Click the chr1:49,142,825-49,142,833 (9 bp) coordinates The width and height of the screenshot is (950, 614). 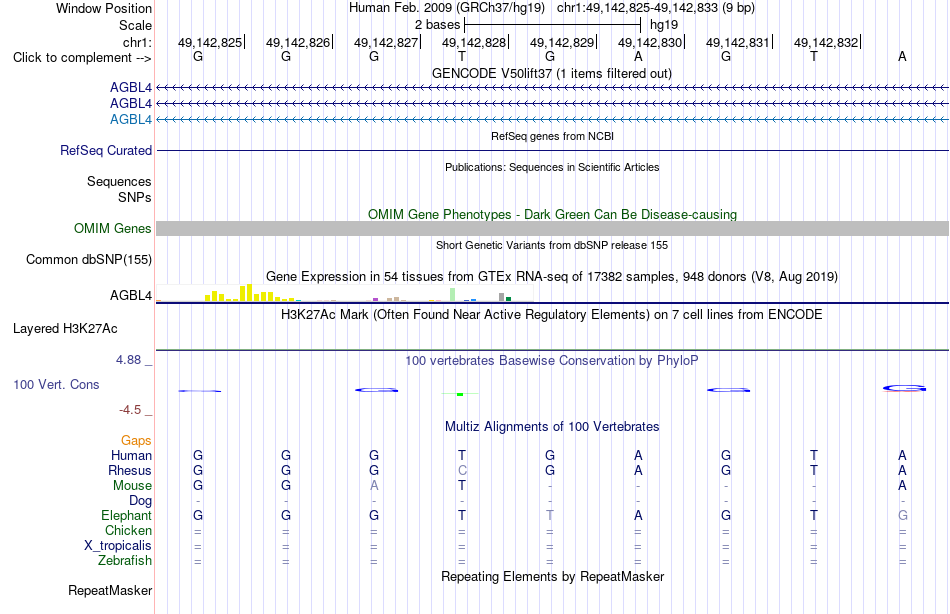click(656, 8)
